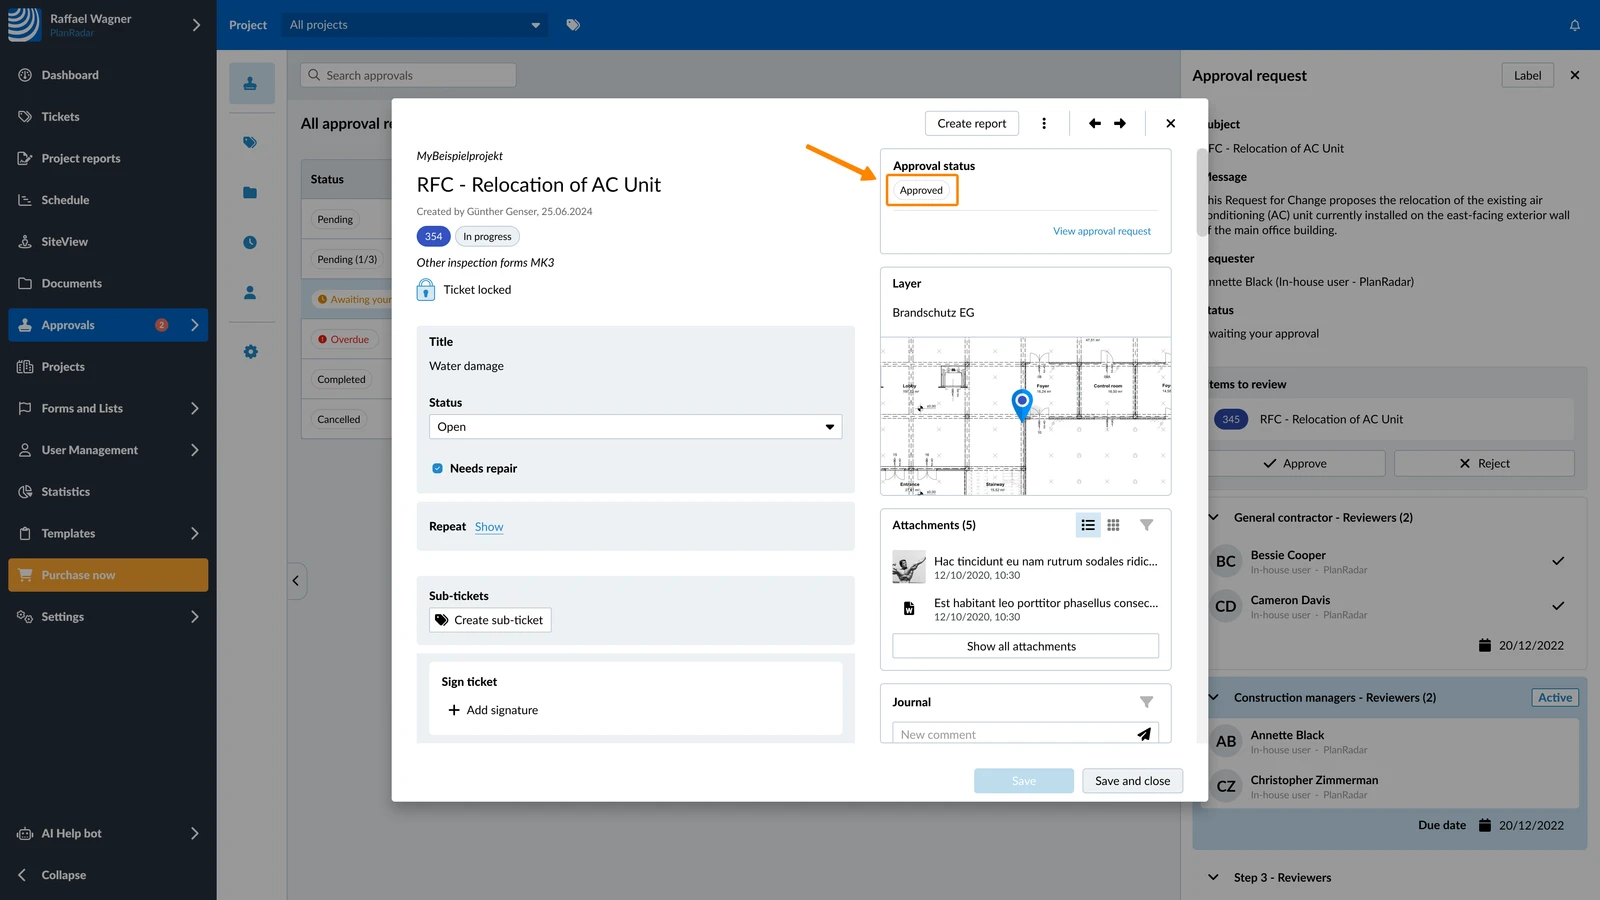1600x900 pixels.
Task: Click the Search approvals field
Action: [x=408, y=75]
